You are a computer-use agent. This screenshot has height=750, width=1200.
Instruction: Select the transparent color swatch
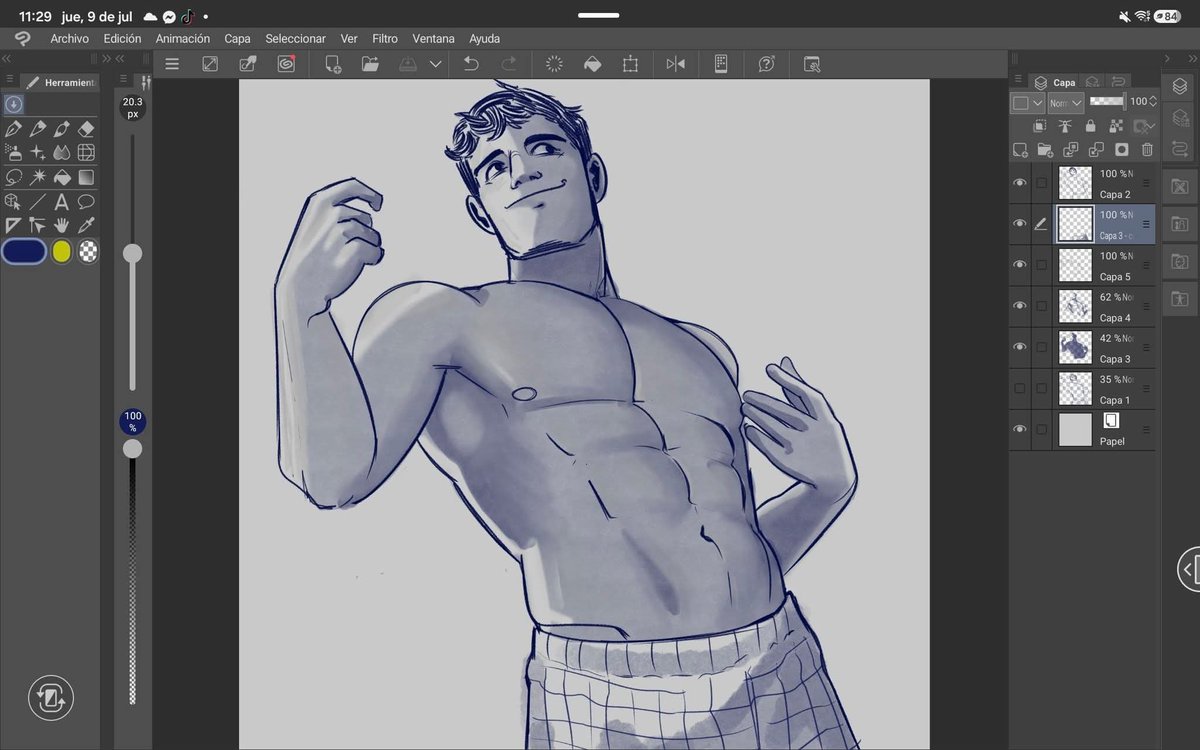click(x=88, y=252)
